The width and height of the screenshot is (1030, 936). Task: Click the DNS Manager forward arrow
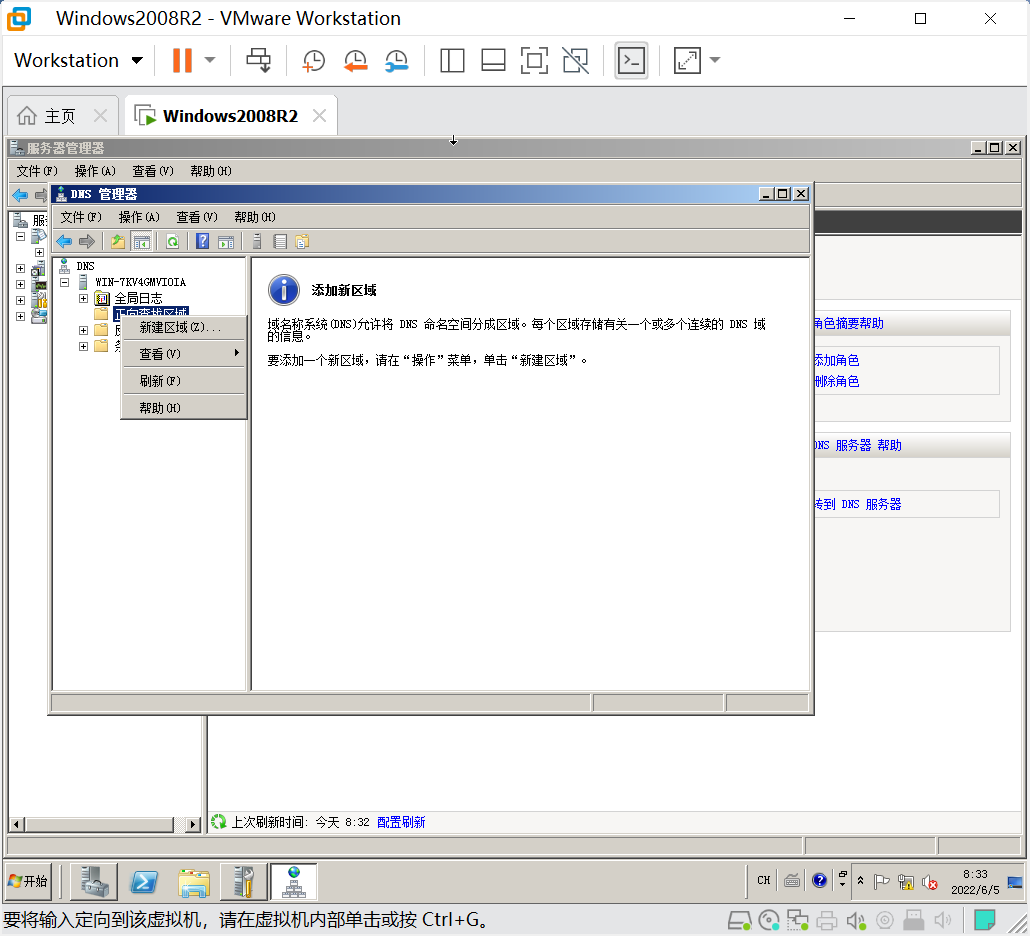coord(87,242)
